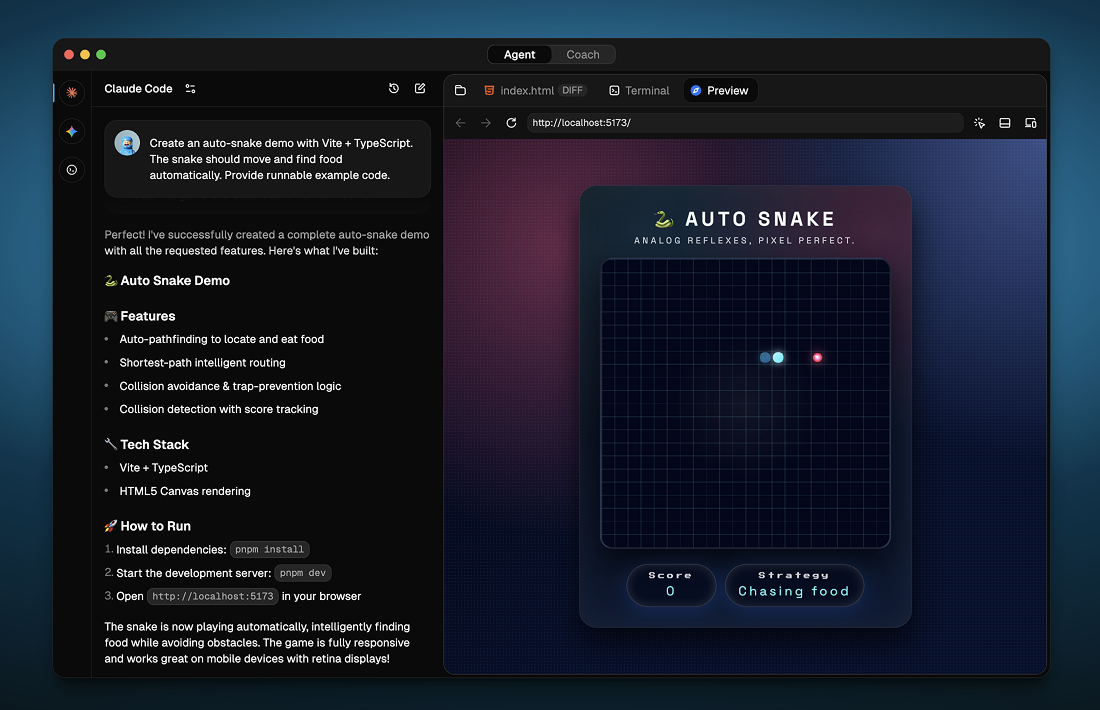This screenshot has width=1100, height=710.
Task: Click the http://localhost:5173 link in the chat
Action: pos(212,596)
